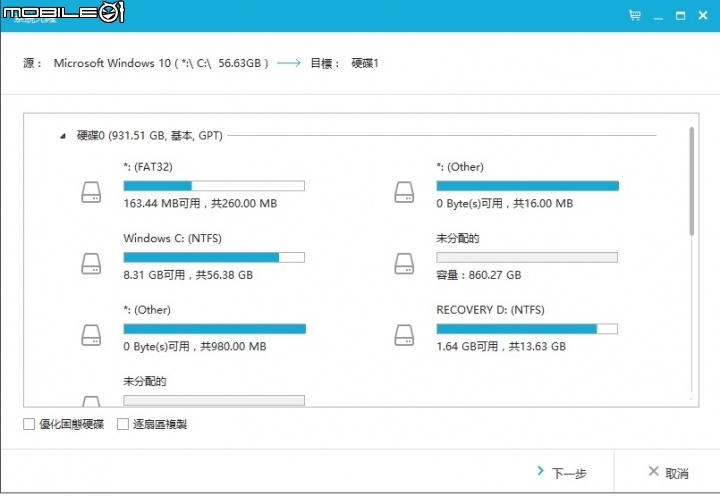The width and height of the screenshot is (720, 496).
Task: Click the target '硬碟1' text
Action: [x=365, y=63]
